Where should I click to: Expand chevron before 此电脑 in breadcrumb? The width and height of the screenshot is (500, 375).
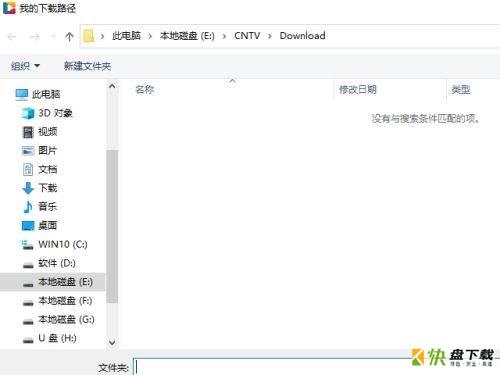click(102, 36)
